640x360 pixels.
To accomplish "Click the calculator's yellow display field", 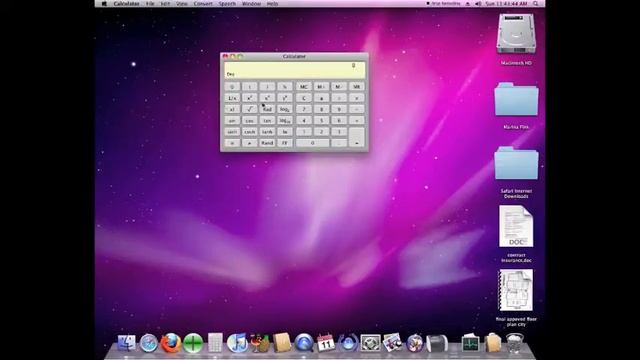I will click(x=294, y=70).
